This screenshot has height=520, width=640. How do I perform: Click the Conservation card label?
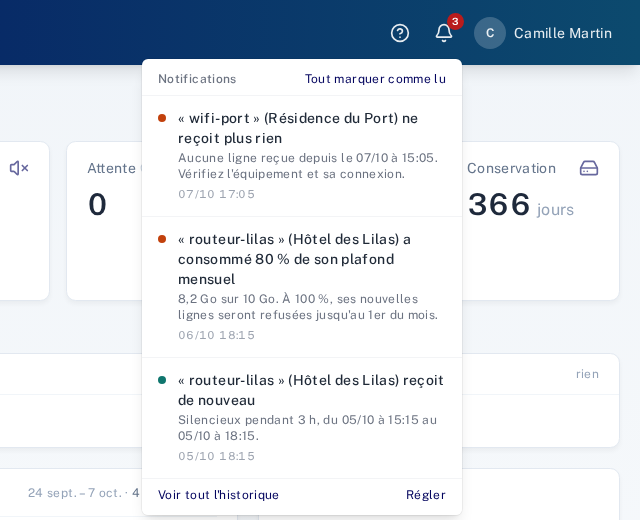tap(511, 168)
